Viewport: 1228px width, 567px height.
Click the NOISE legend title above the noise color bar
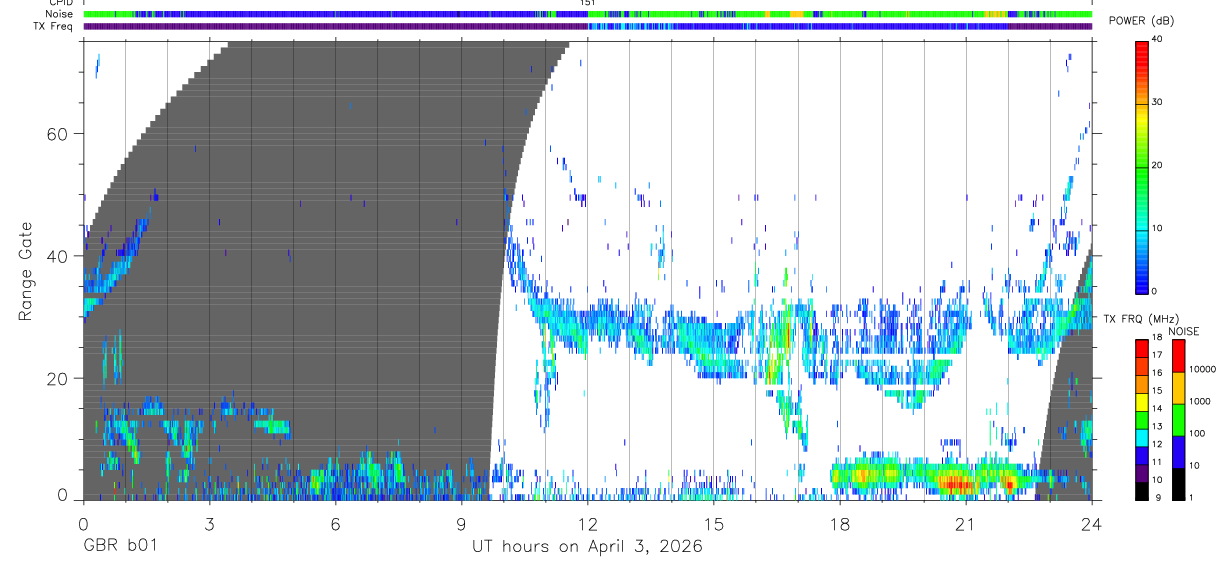click(1184, 332)
